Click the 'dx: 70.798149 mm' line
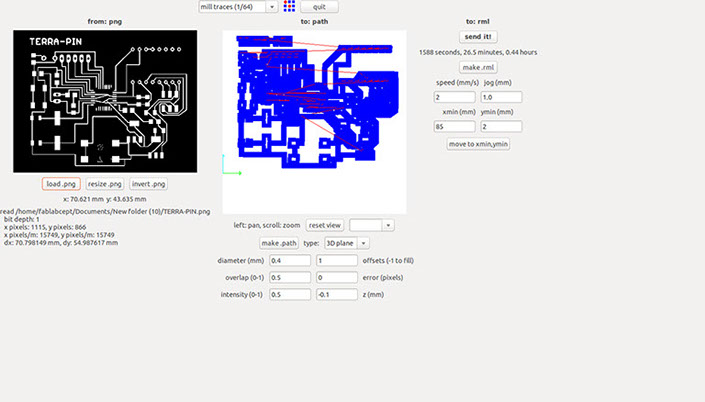705x402 pixels. (61, 242)
